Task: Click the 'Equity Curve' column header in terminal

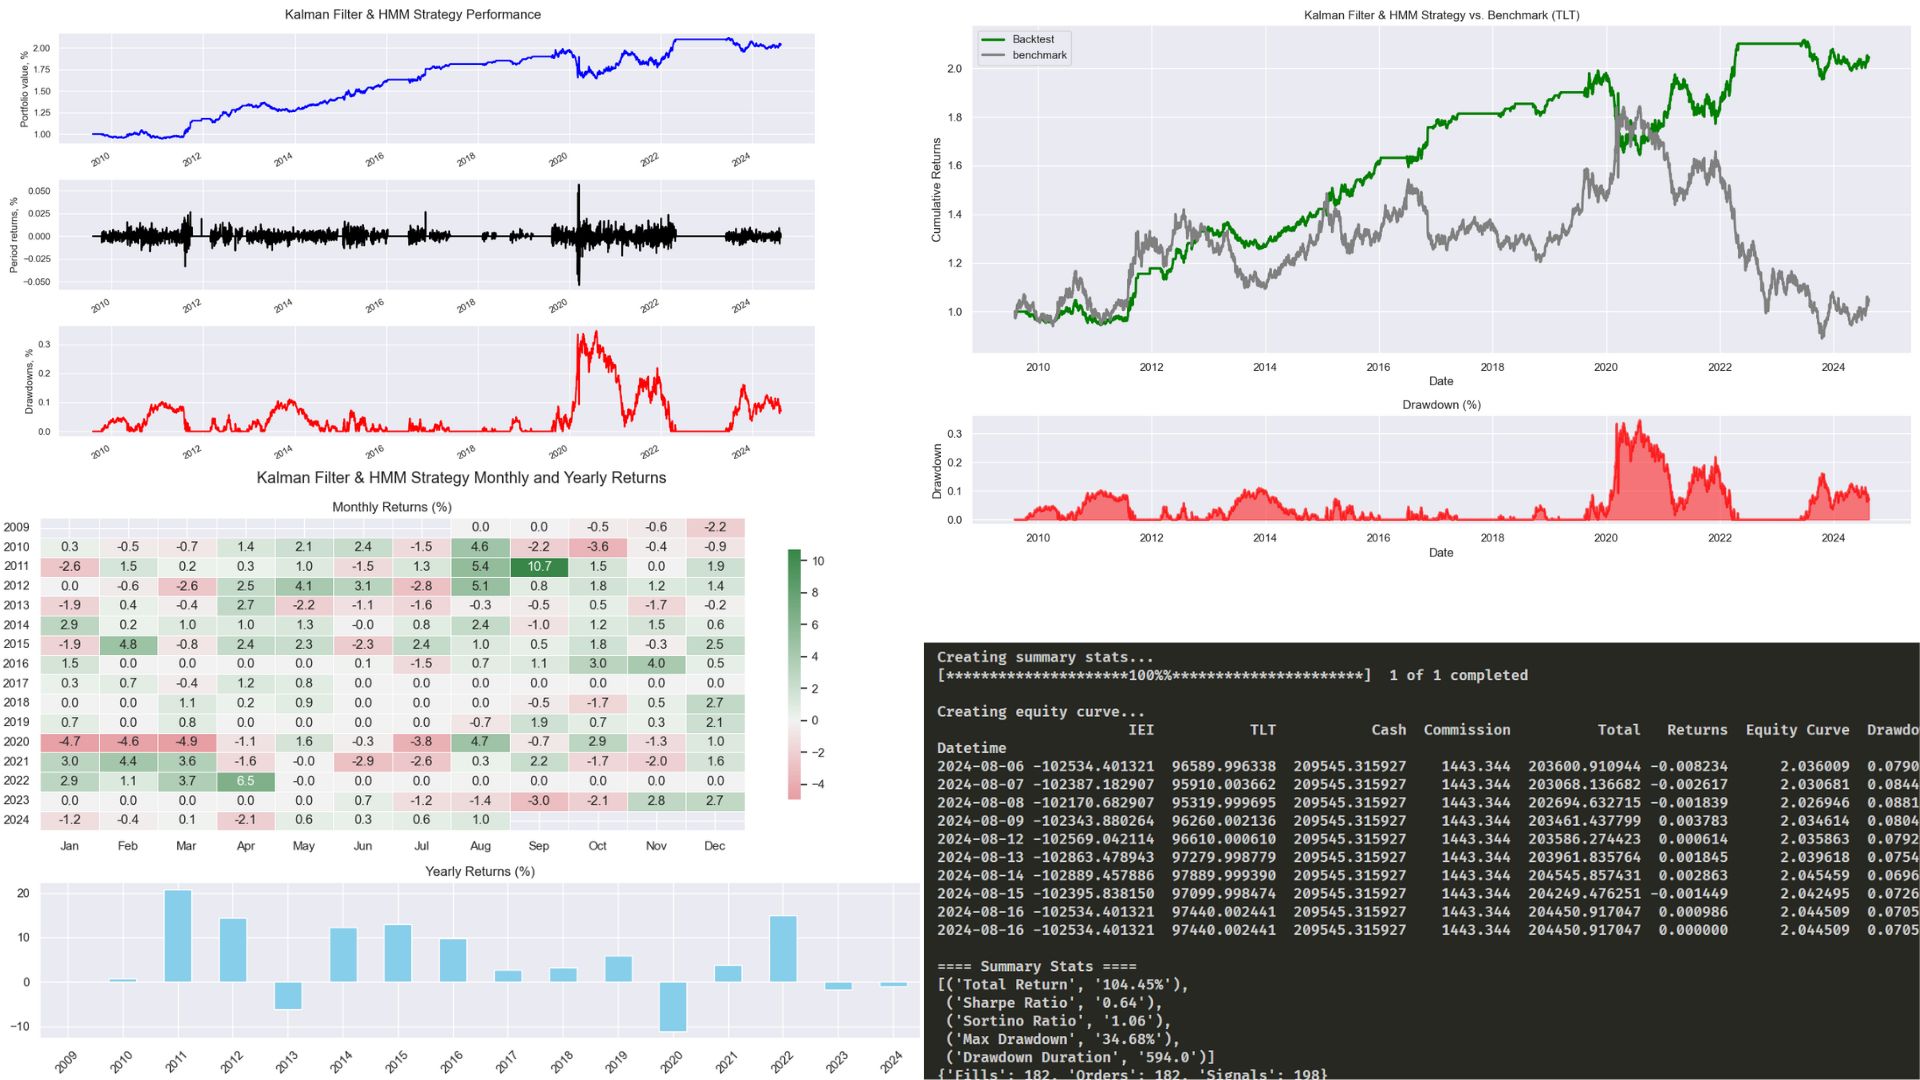Action: (1797, 730)
